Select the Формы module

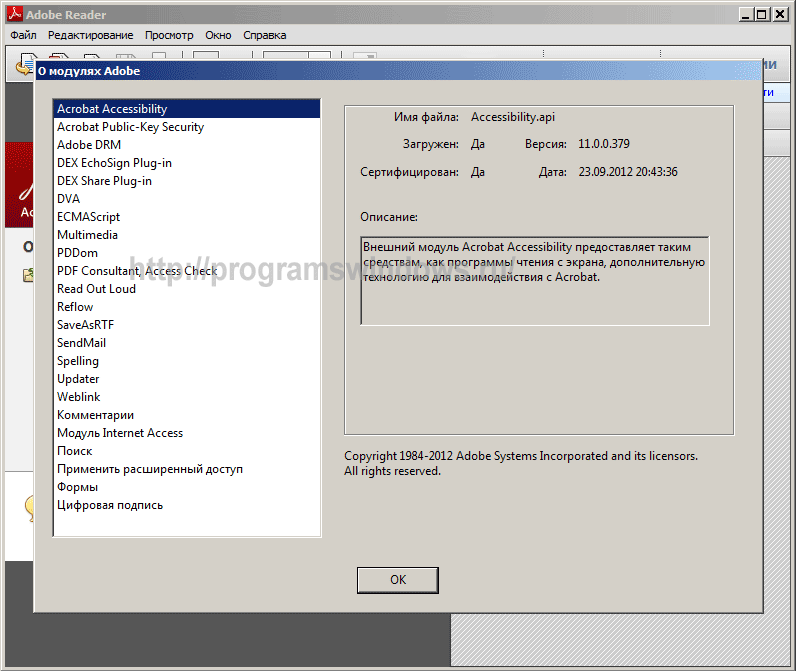click(186, 487)
